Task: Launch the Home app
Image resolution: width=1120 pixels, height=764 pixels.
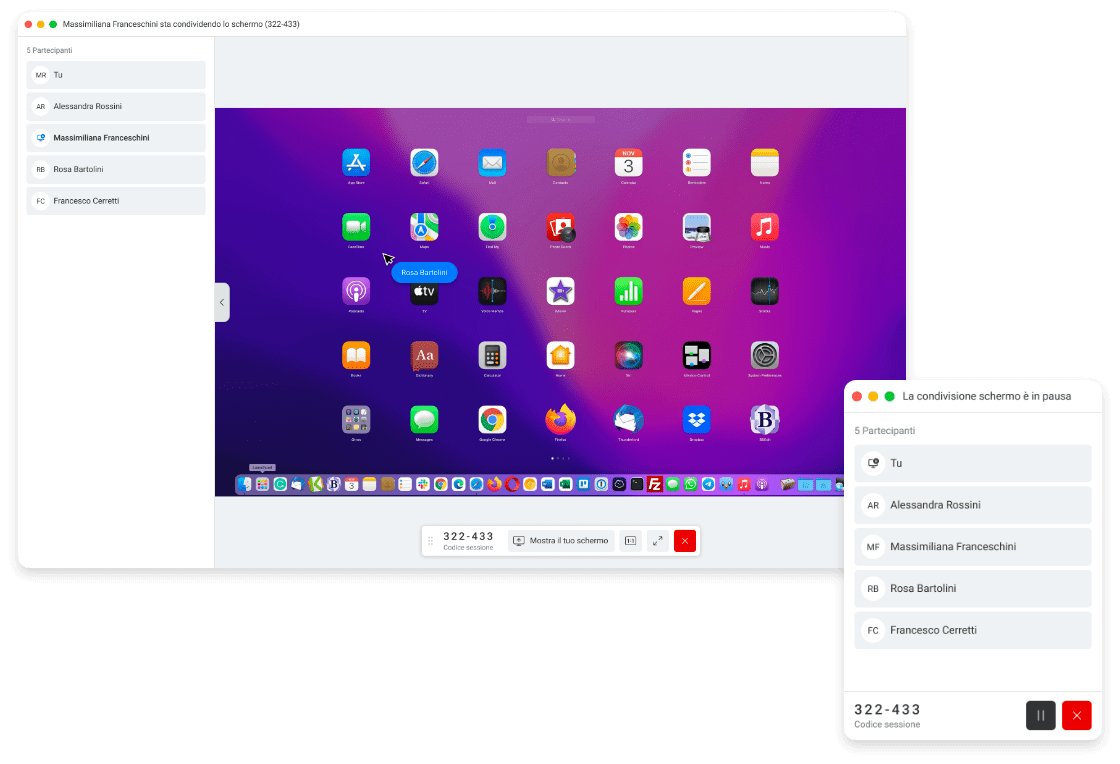Action: (x=561, y=356)
